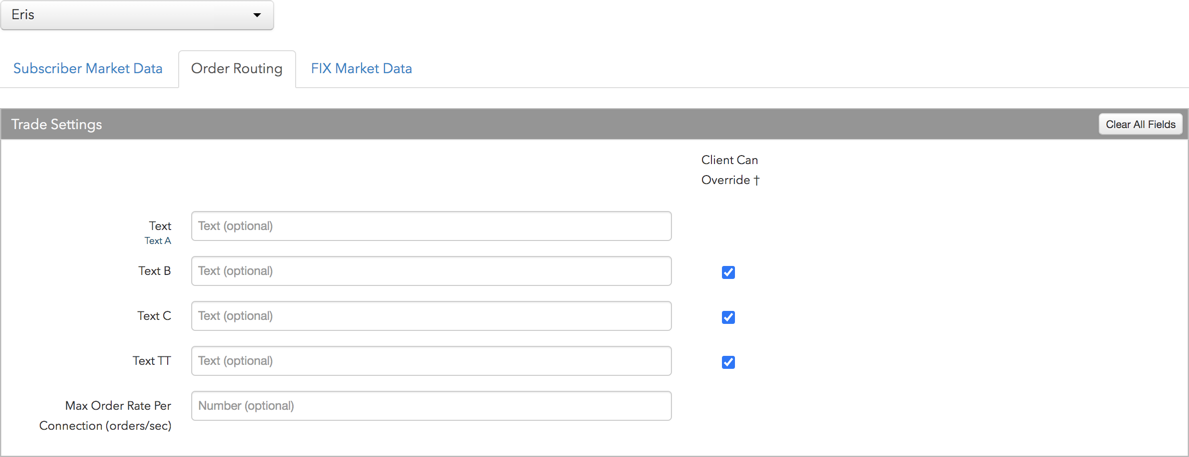Open the Eris exchange dropdown
Viewport: 1189px width, 457px height.
pos(136,14)
